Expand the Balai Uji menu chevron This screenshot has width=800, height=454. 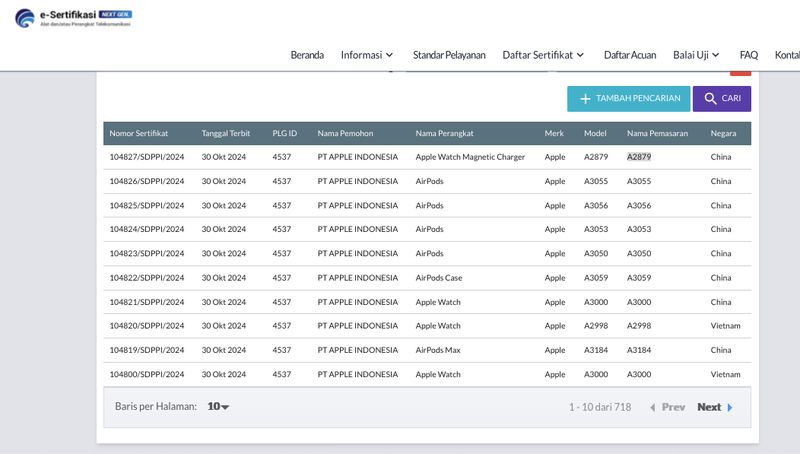click(716, 55)
